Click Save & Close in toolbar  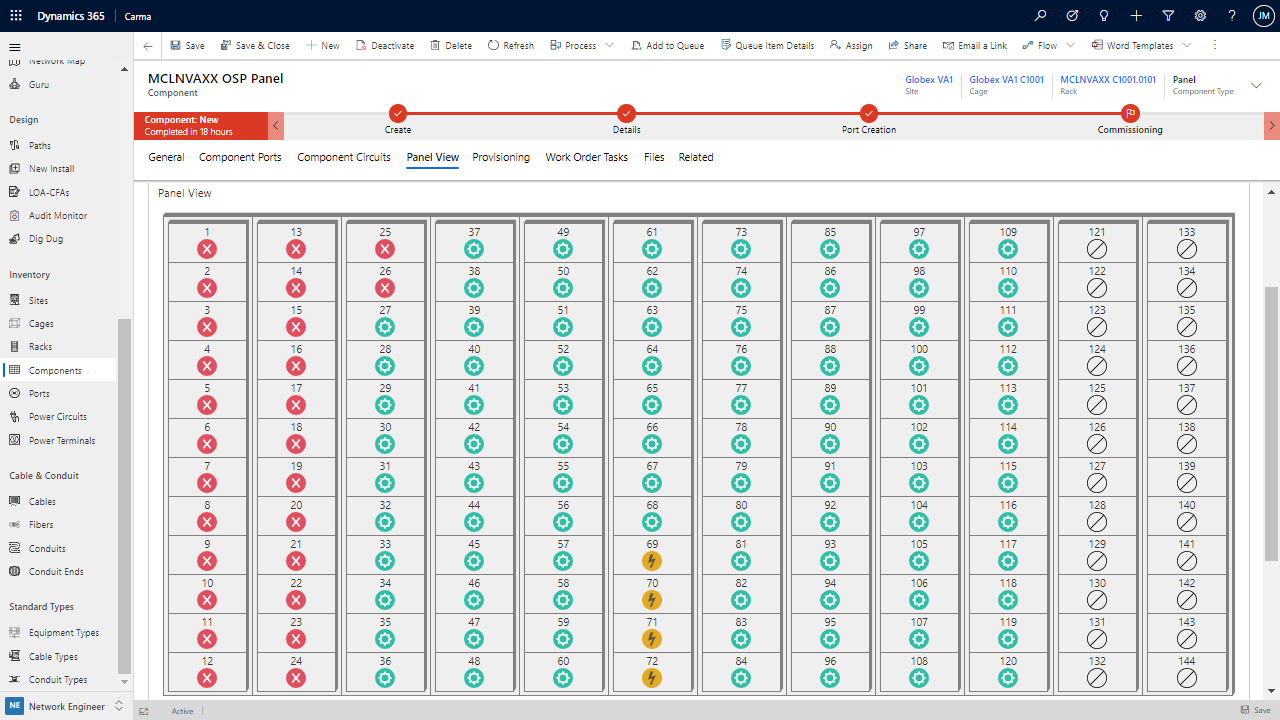(254, 46)
